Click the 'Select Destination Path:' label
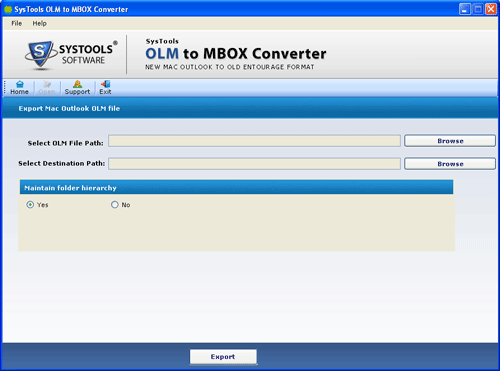500x371 pixels. [62, 163]
